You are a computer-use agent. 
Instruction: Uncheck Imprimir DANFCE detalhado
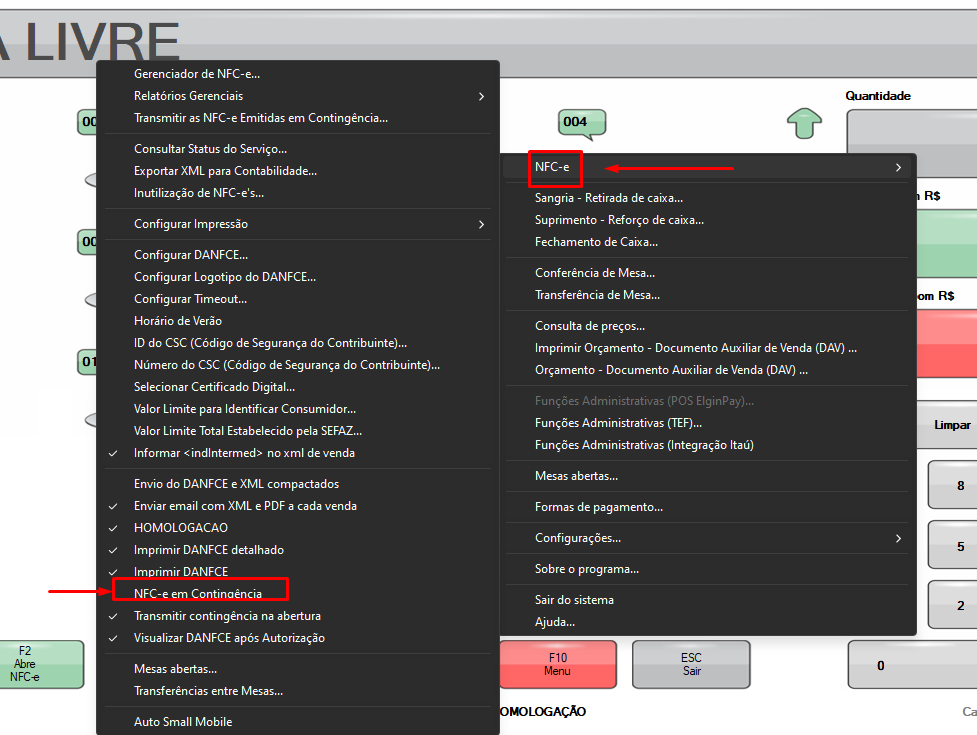[298, 550]
